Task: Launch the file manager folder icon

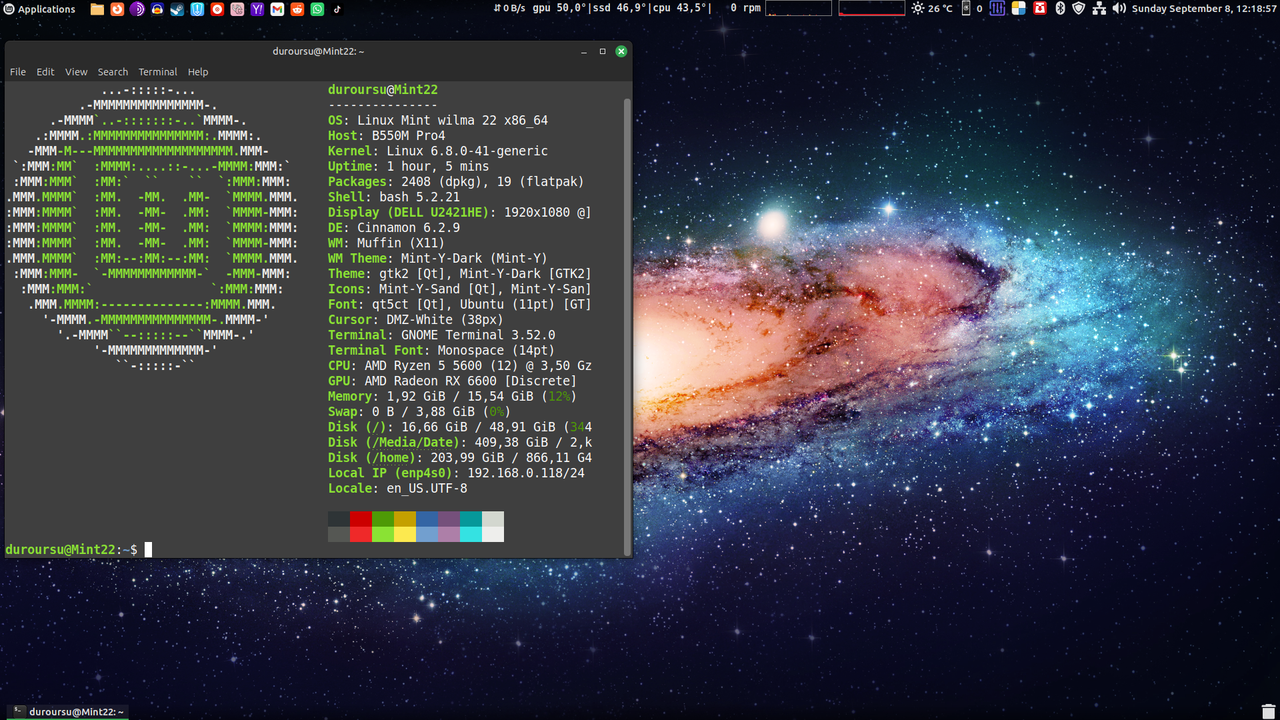Action: (97, 9)
